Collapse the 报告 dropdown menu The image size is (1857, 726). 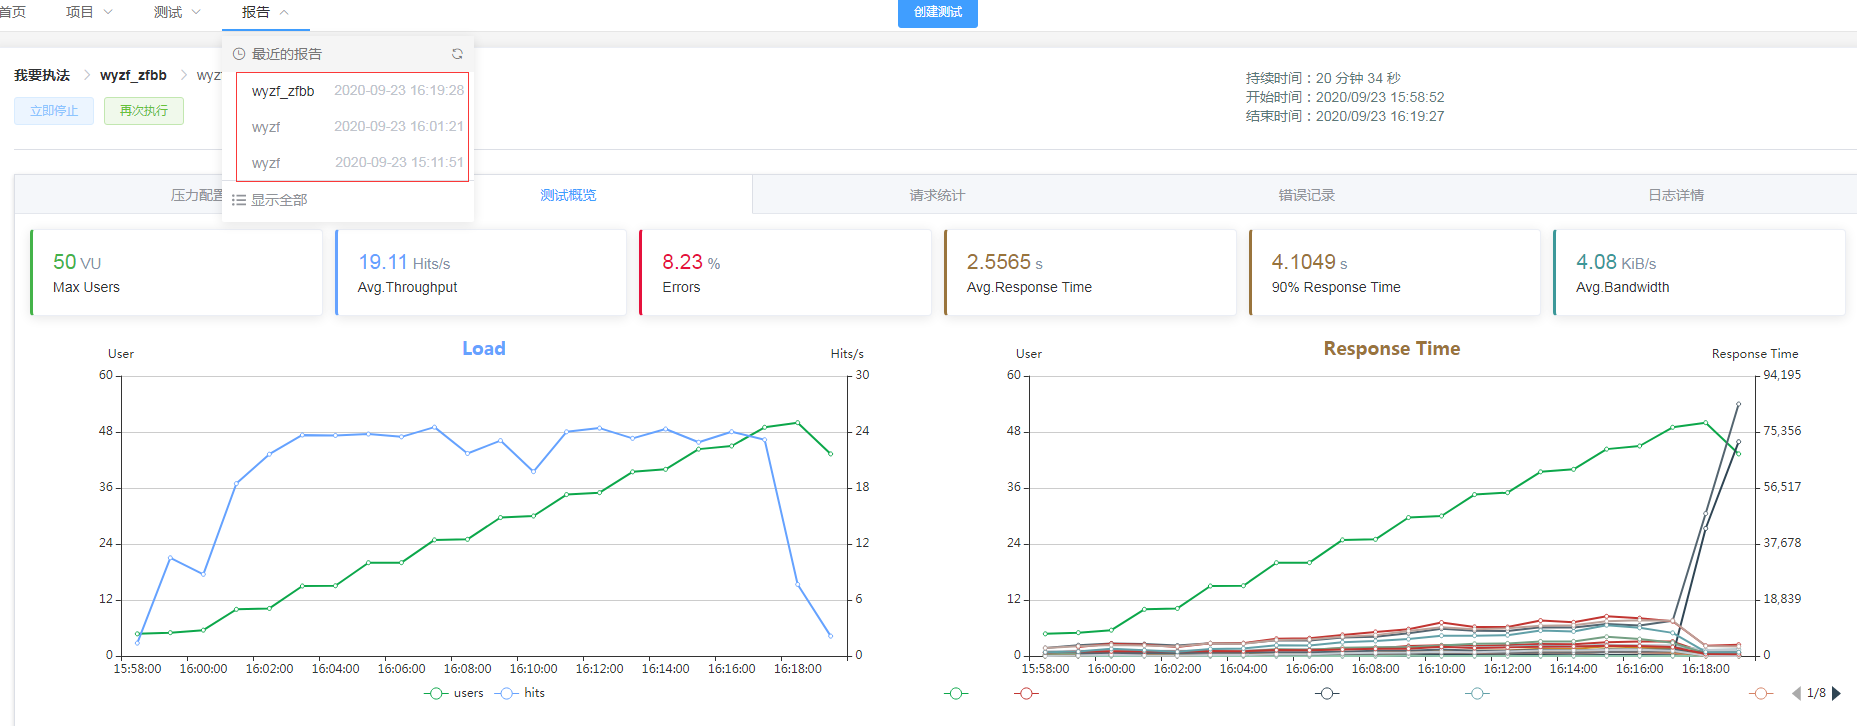coord(265,12)
